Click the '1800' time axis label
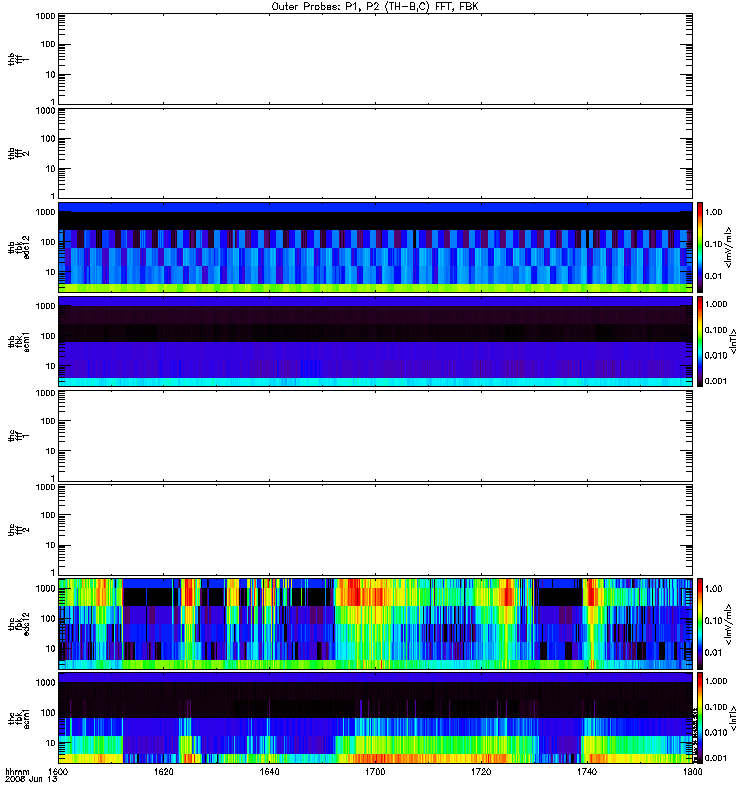This screenshot has height=800, width=750. click(692, 772)
